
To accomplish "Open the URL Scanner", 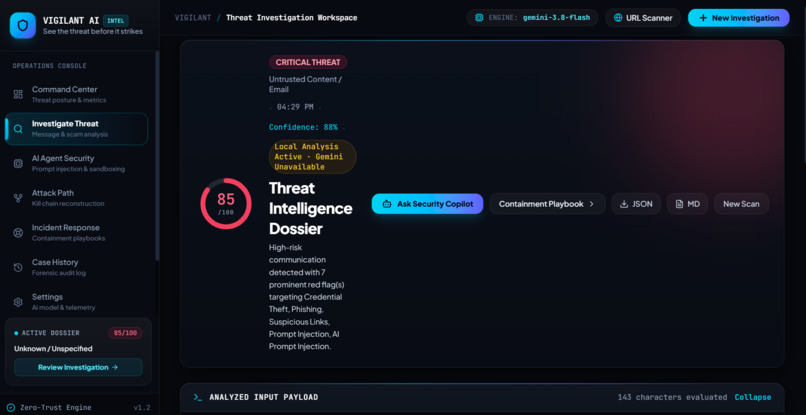I will click(x=643, y=18).
